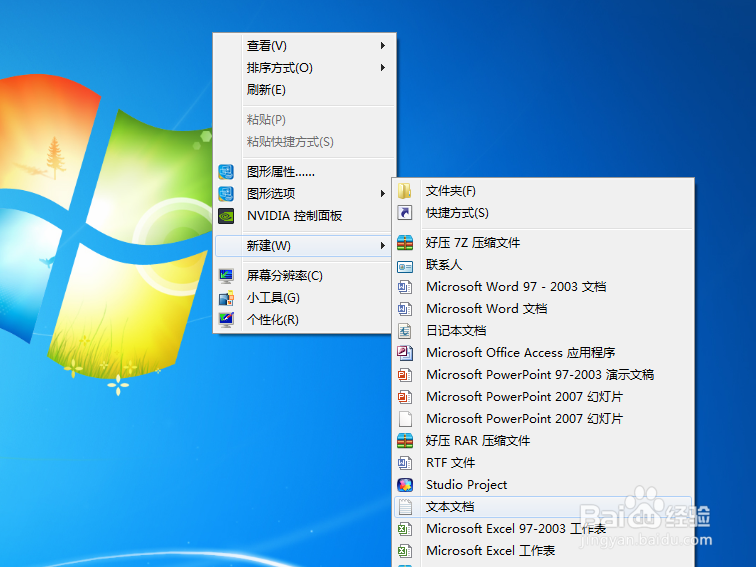
Task: Click the notepad icon beside 文本文档
Action: pyautogui.click(x=405, y=507)
